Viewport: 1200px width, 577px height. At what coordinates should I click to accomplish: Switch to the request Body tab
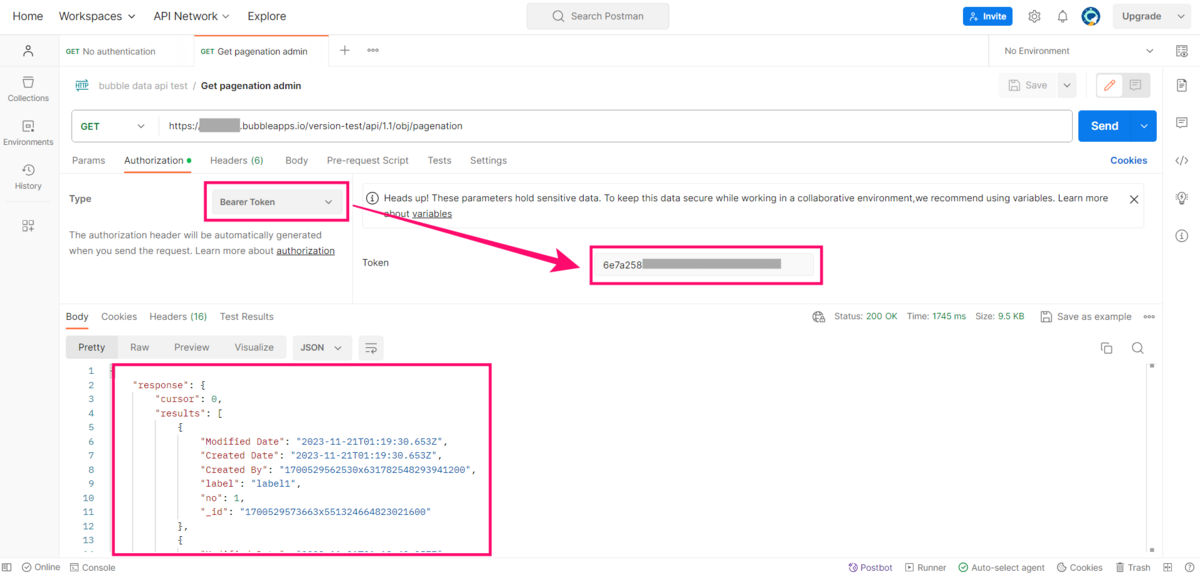(x=296, y=160)
